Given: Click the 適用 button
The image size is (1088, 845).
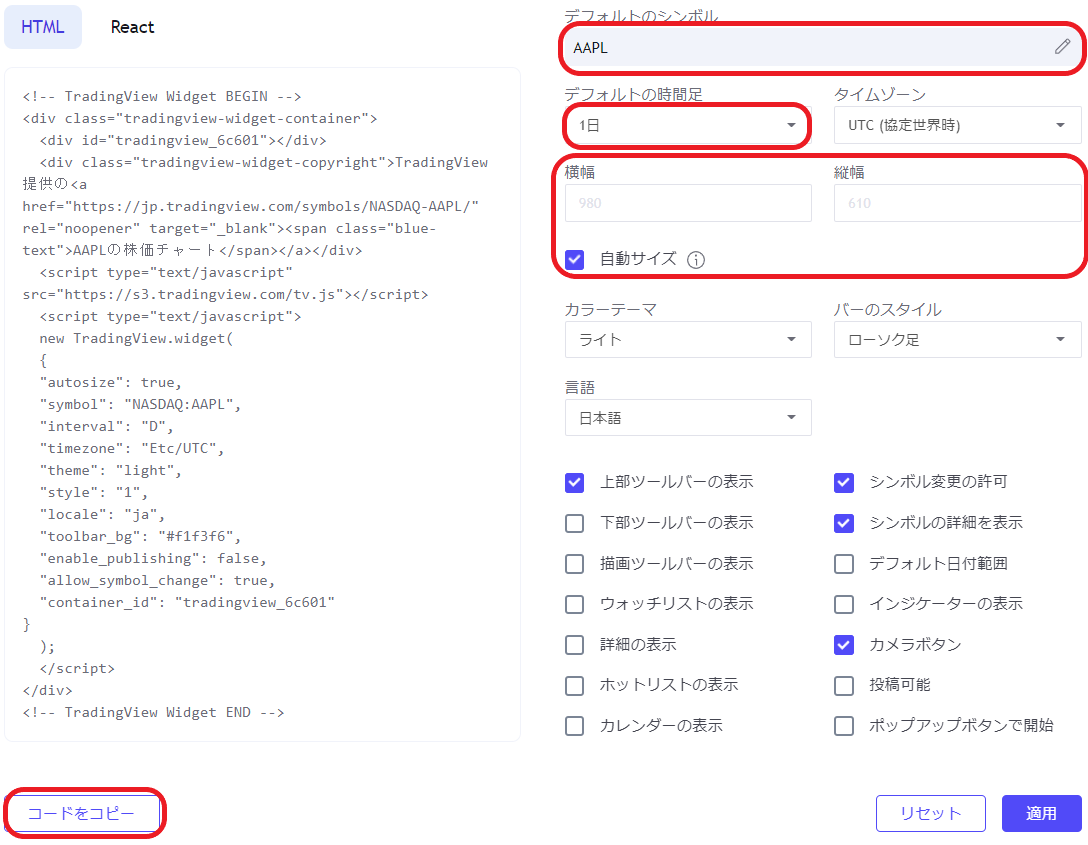Looking at the screenshot, I should click(x=1041, y=813).
